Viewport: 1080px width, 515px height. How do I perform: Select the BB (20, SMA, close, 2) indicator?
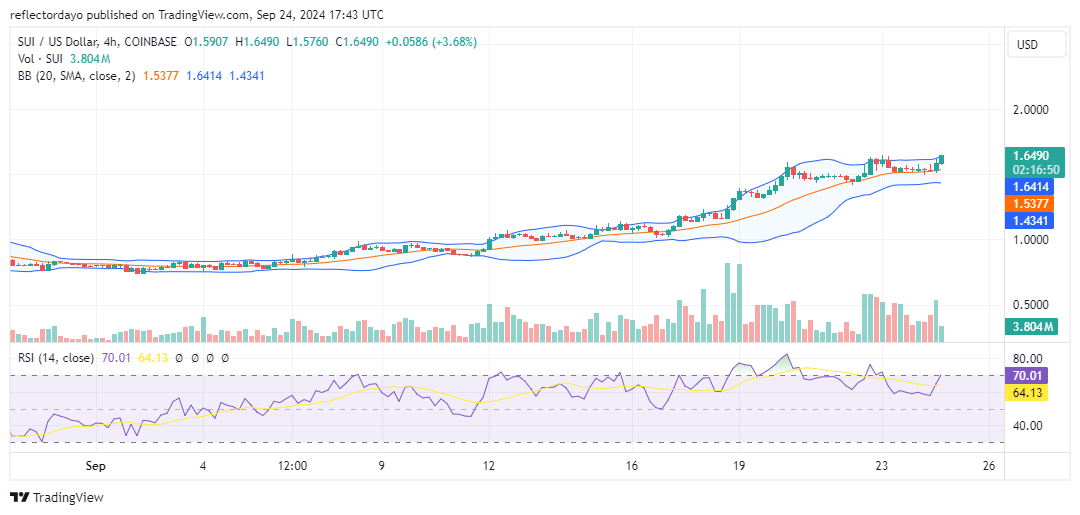point(78,75)
